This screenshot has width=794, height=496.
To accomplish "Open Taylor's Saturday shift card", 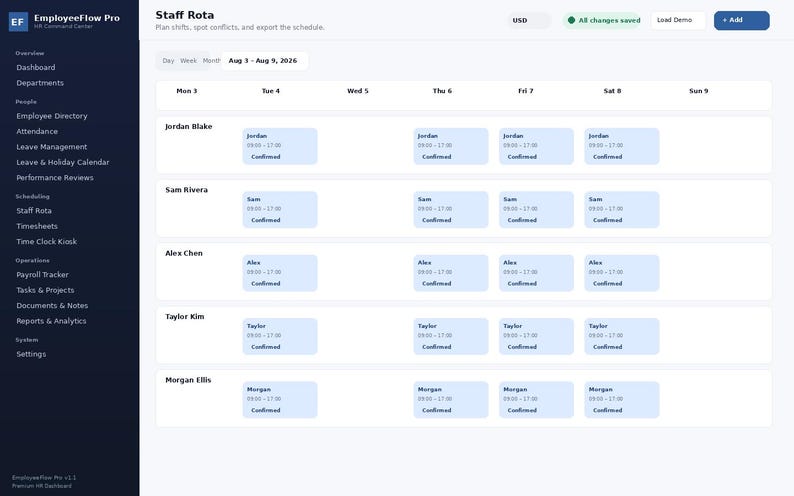I will (622, 337).
